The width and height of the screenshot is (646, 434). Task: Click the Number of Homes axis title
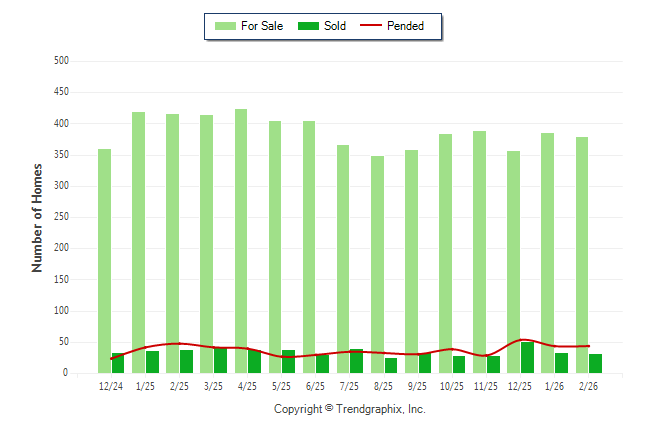click(x=37, y=217)
